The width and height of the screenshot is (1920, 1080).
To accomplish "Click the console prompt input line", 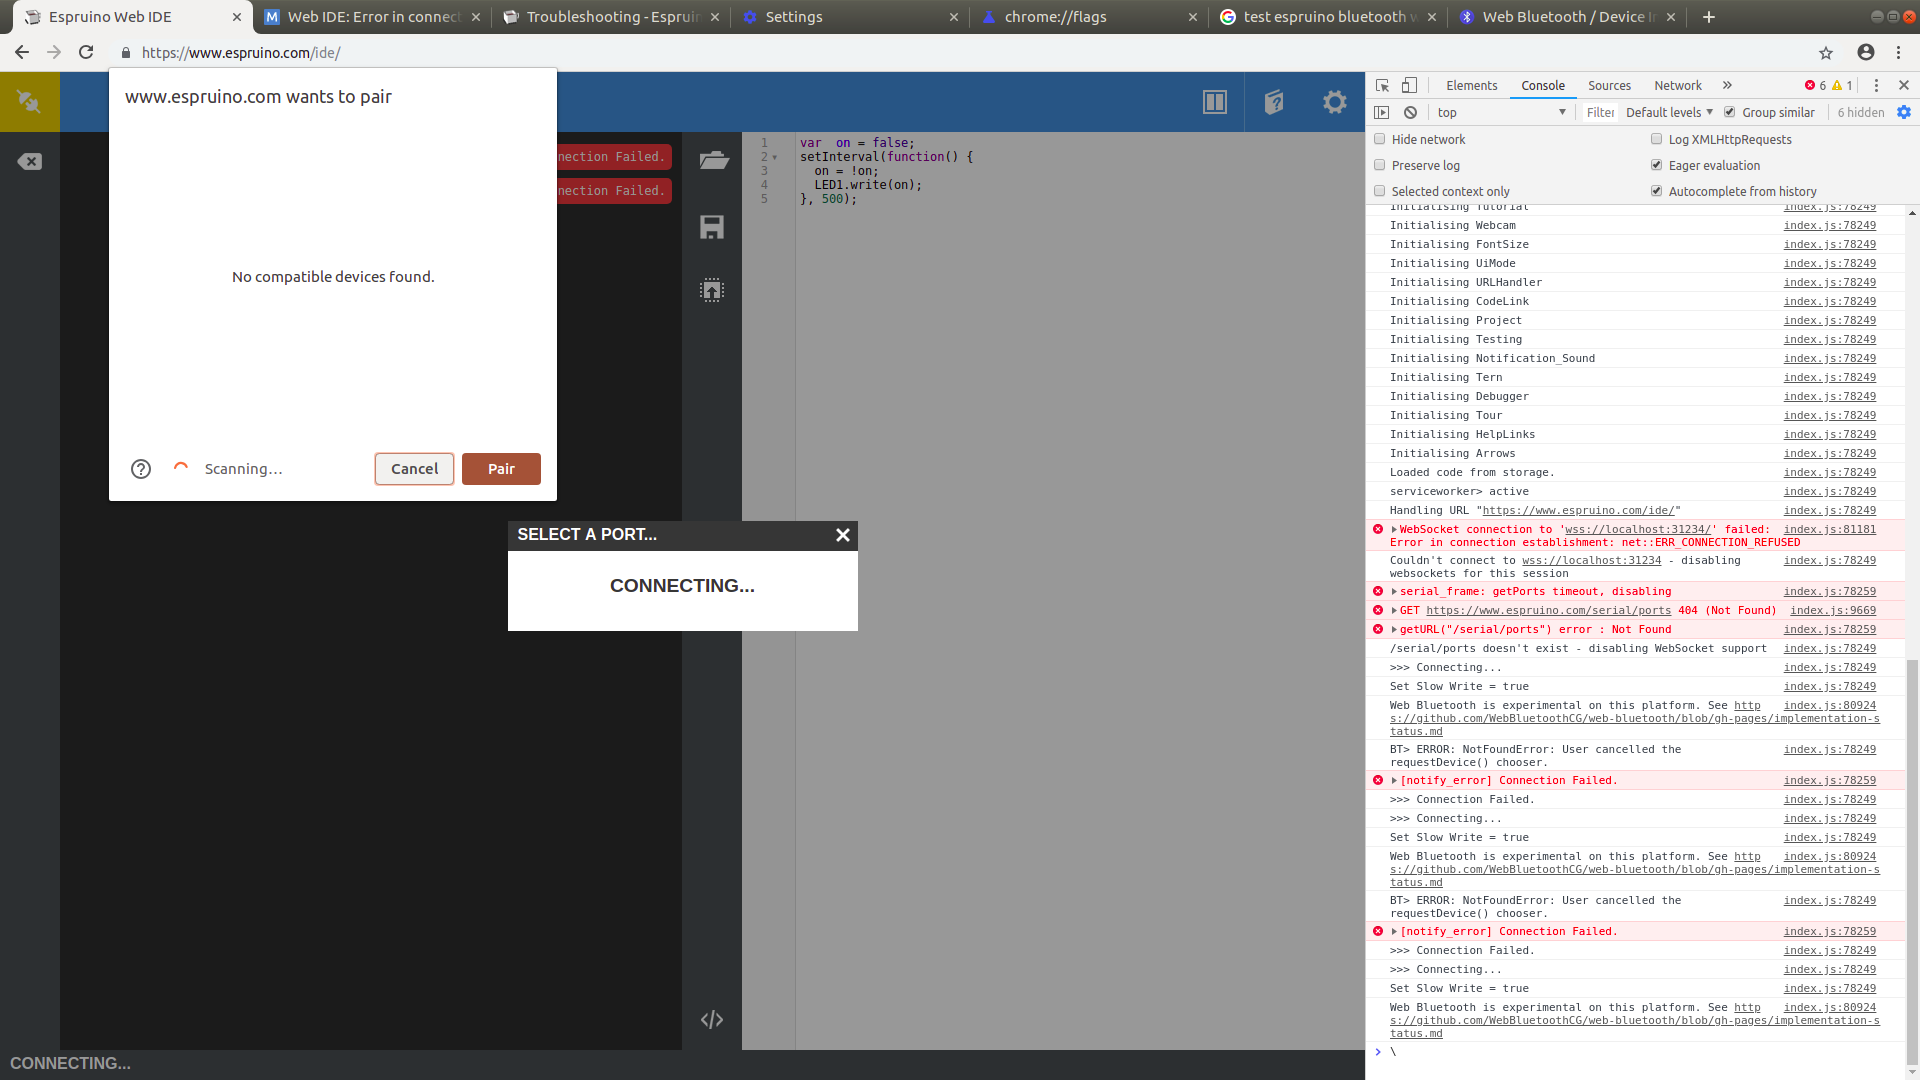I will point(1640,1052).
